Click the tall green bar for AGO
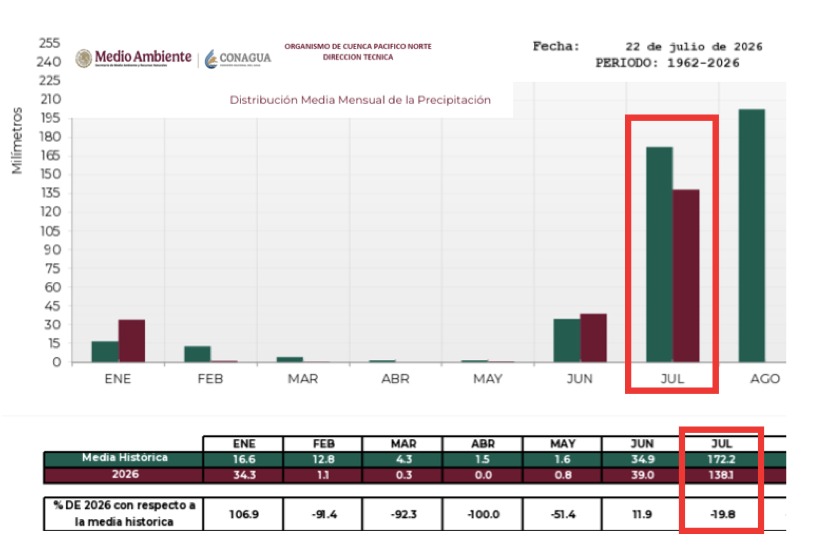826x547 pixels. (x=752, y=236)
